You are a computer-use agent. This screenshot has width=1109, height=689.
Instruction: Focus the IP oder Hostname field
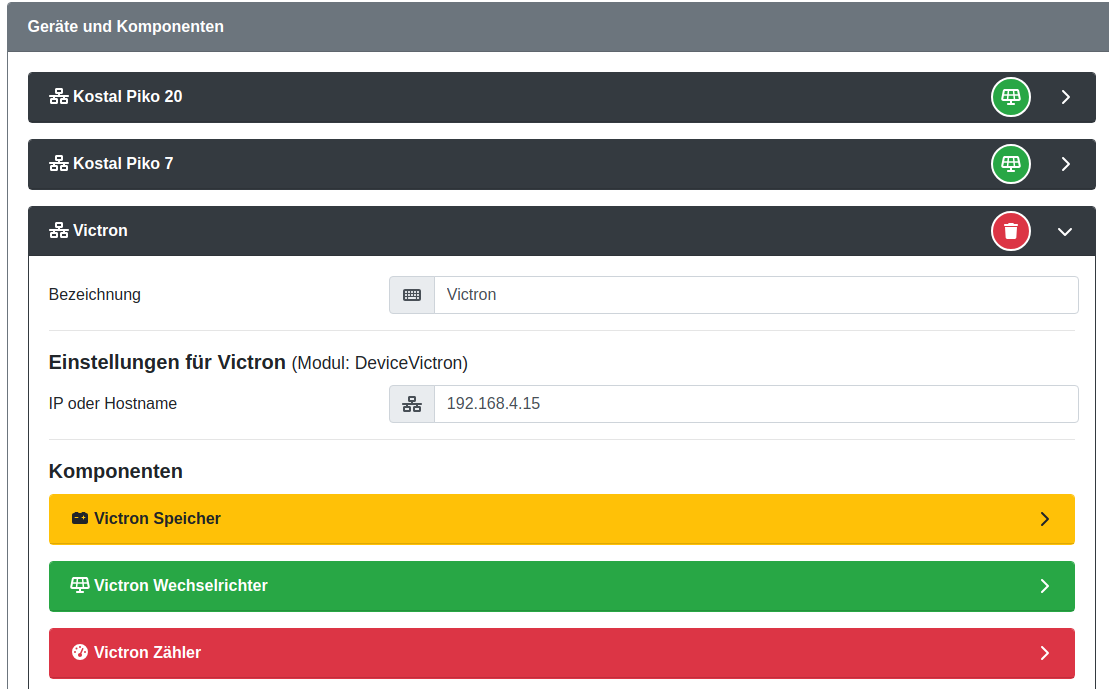[x=756, y=404]
